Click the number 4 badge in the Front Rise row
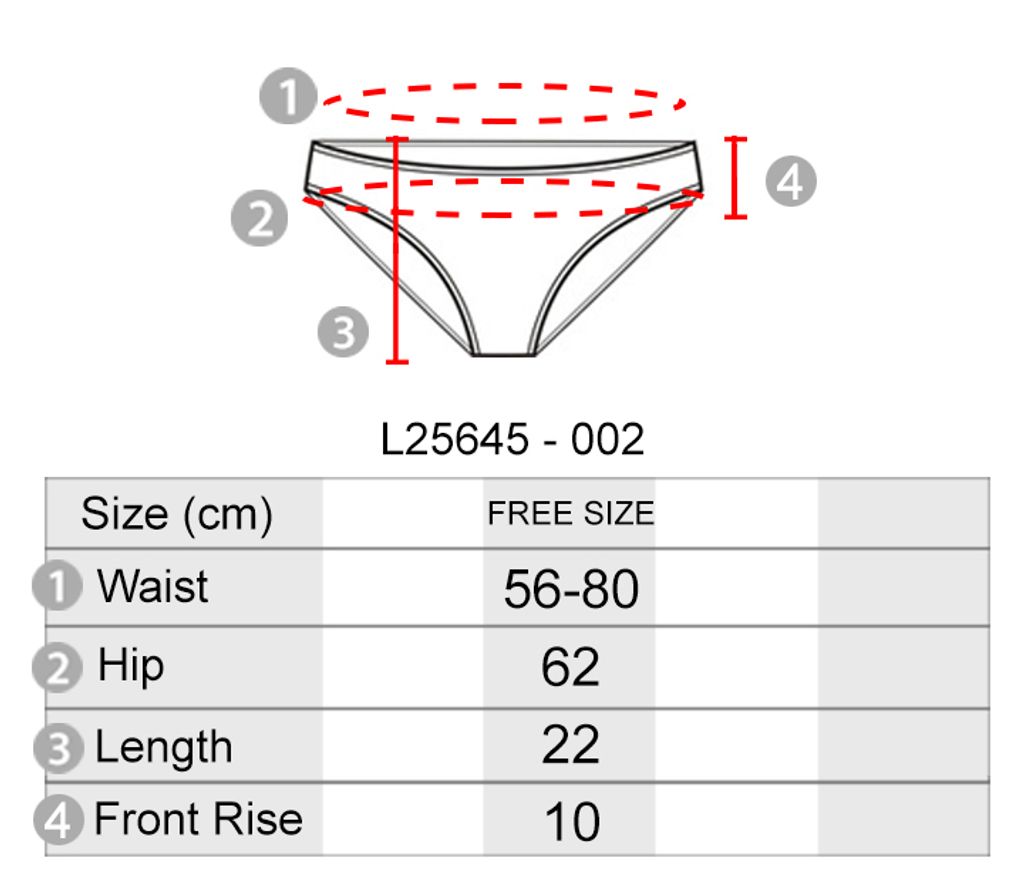 tap(59, 820)
